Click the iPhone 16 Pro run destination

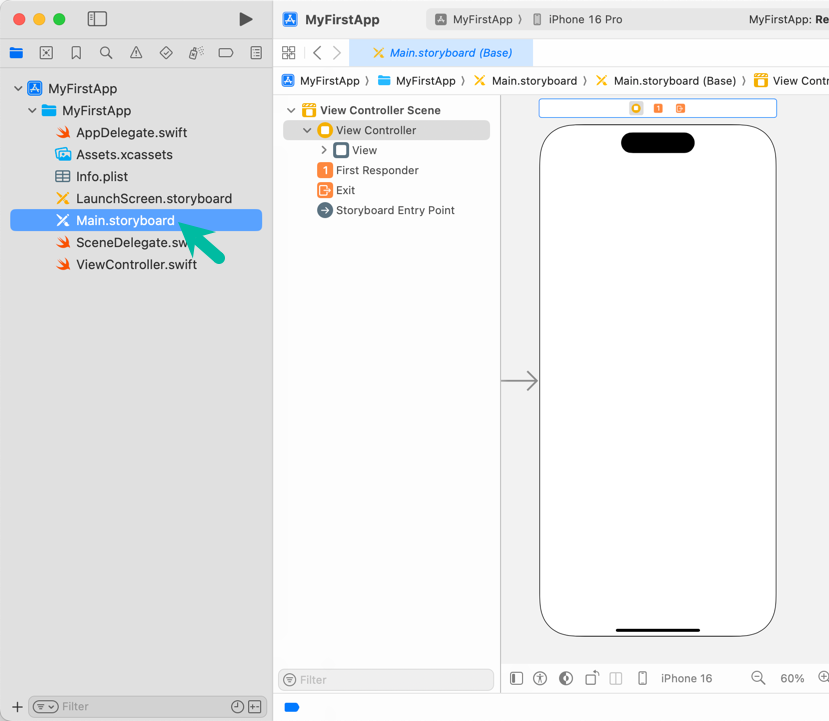585,19
